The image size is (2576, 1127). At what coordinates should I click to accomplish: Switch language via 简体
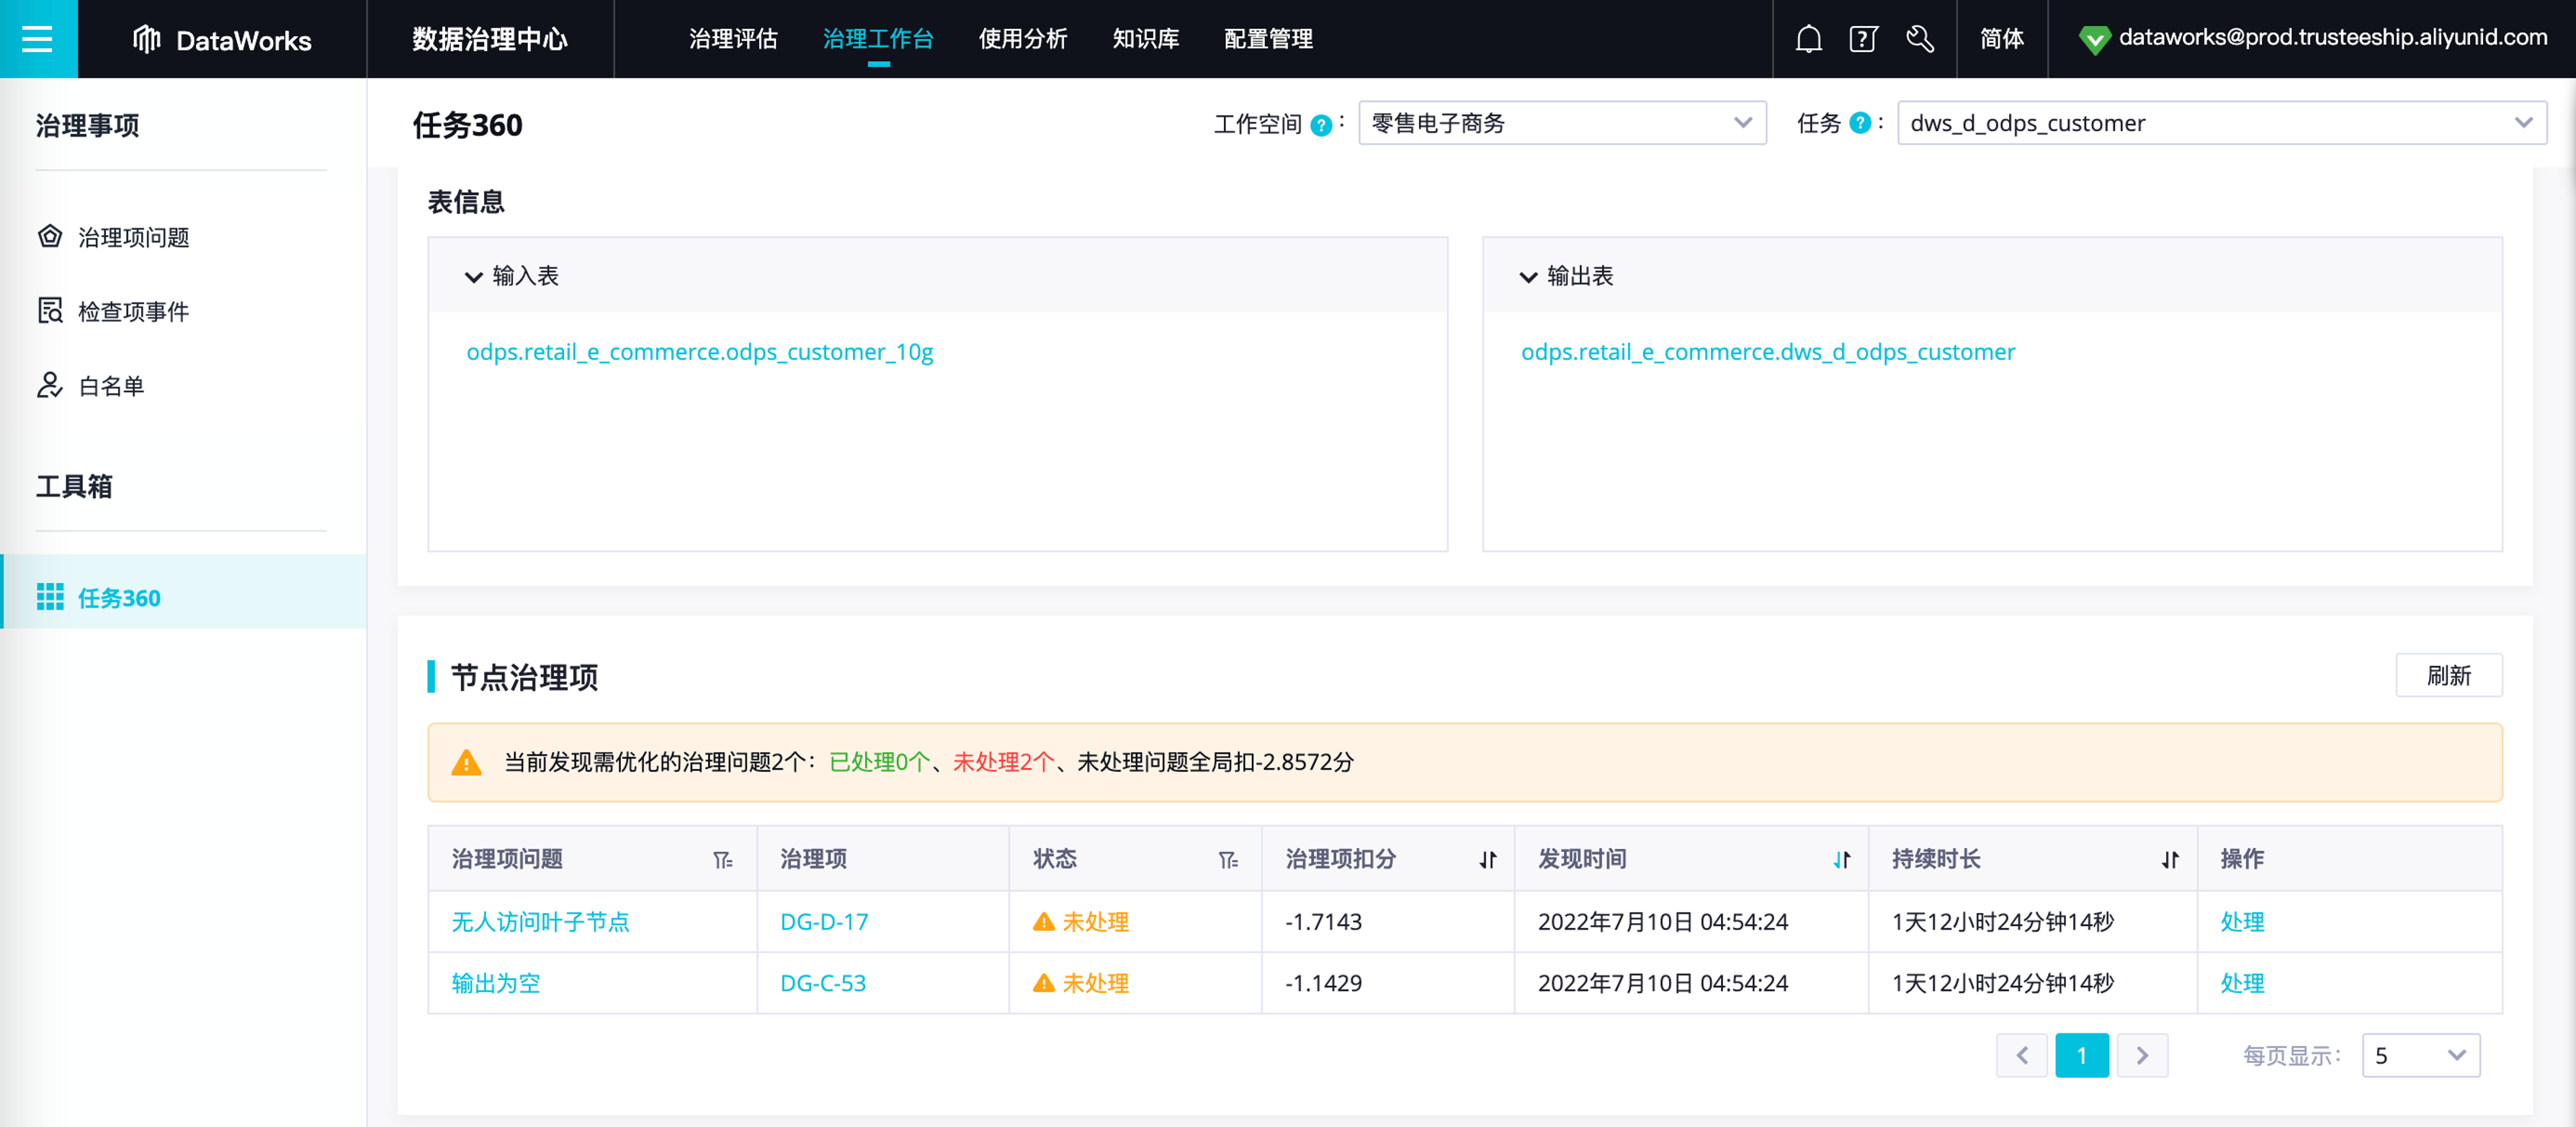point(2002,39)
